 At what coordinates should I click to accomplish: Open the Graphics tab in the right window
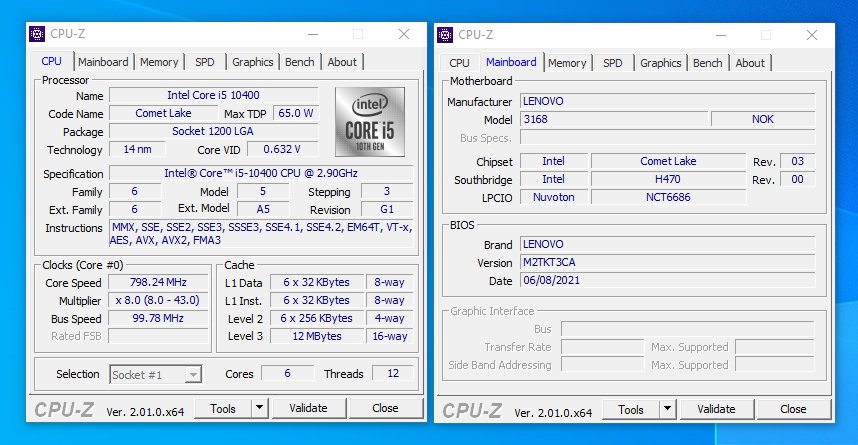click(x=660, y=63)
